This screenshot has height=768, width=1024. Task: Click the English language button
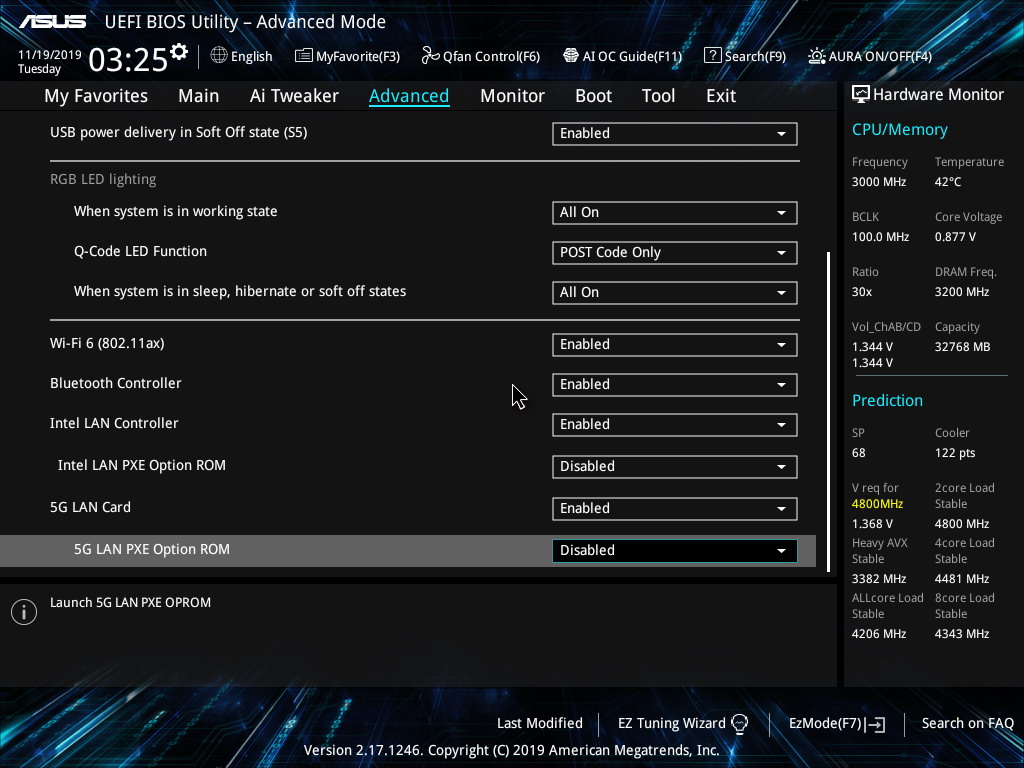[x=251, y=56]
